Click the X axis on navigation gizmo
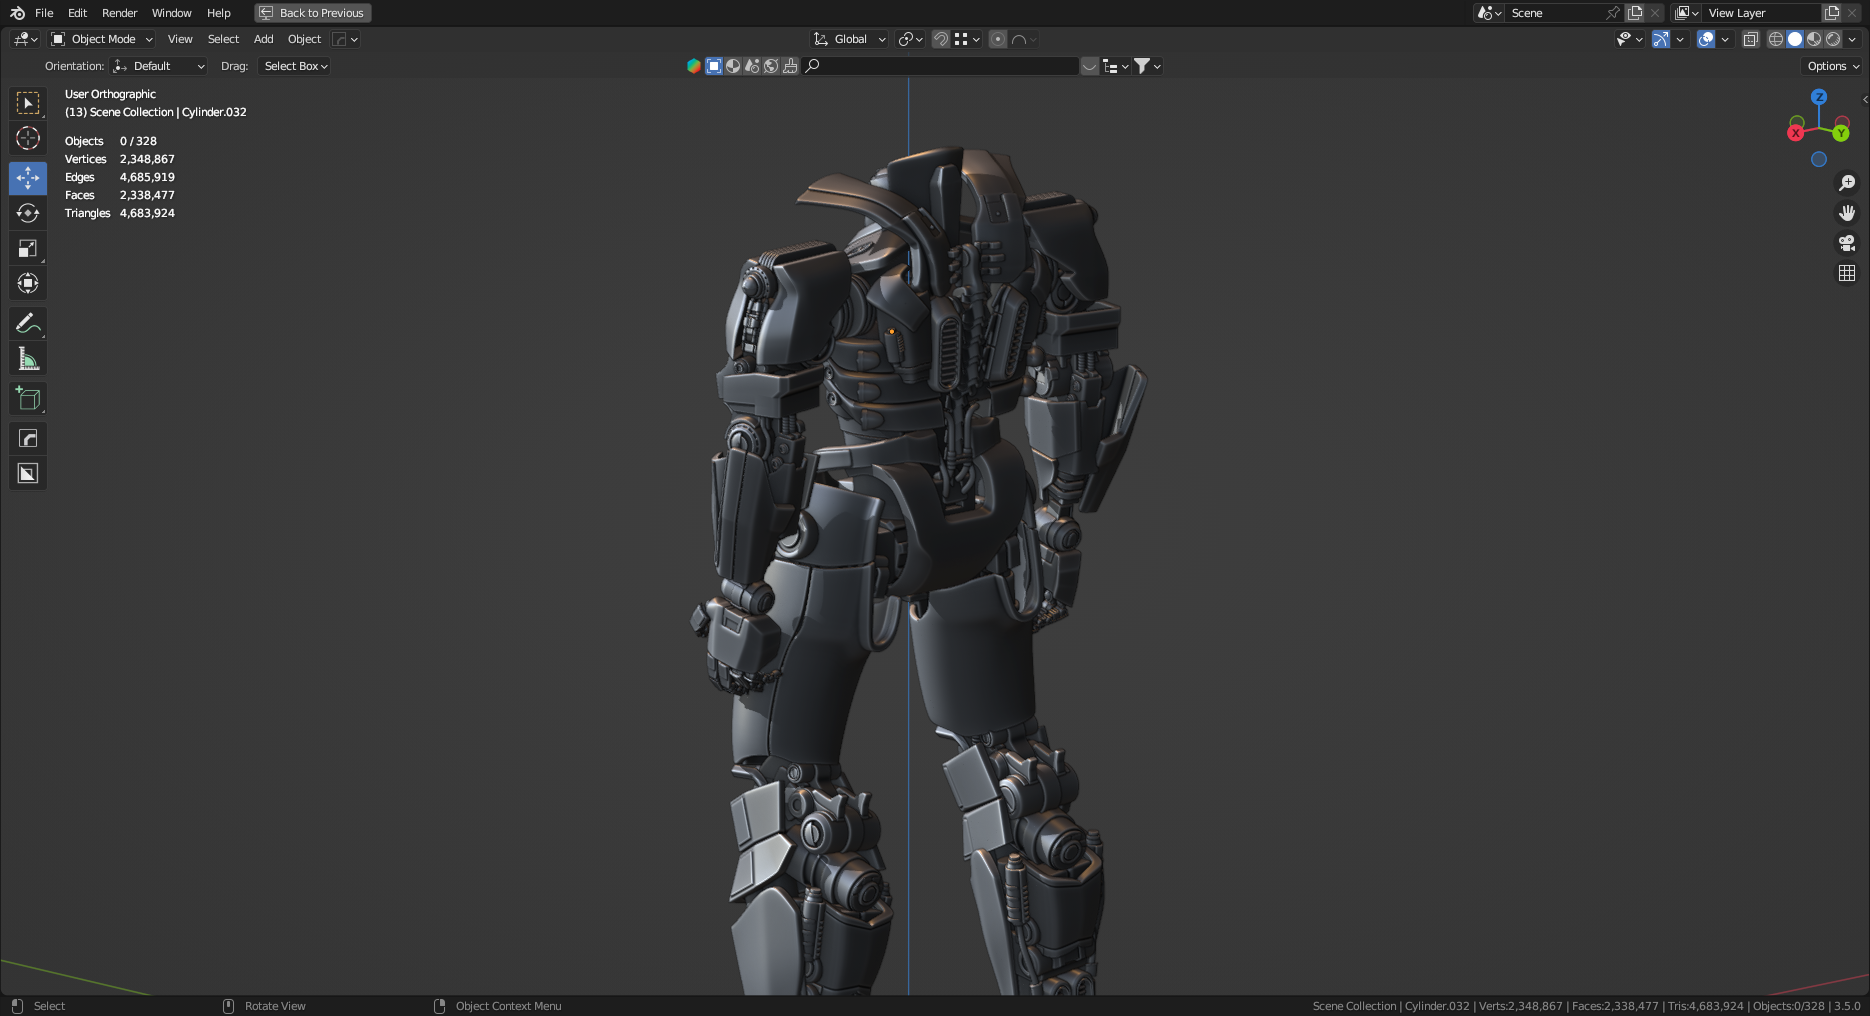The image size is (1870, 1016). coord(1796,133)
